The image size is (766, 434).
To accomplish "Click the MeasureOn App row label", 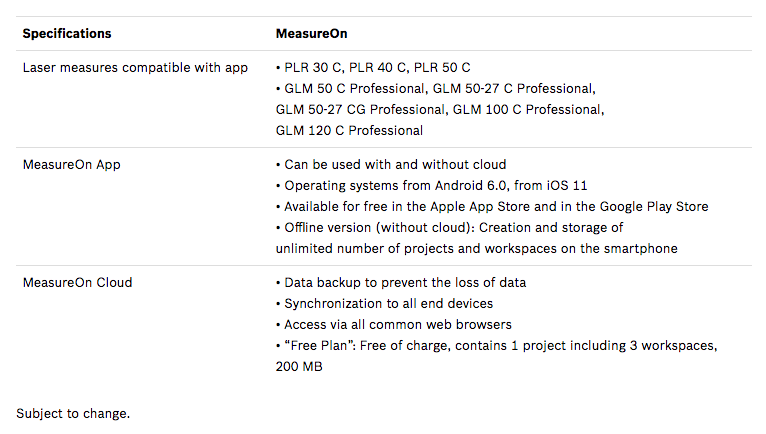I will 71,165.
